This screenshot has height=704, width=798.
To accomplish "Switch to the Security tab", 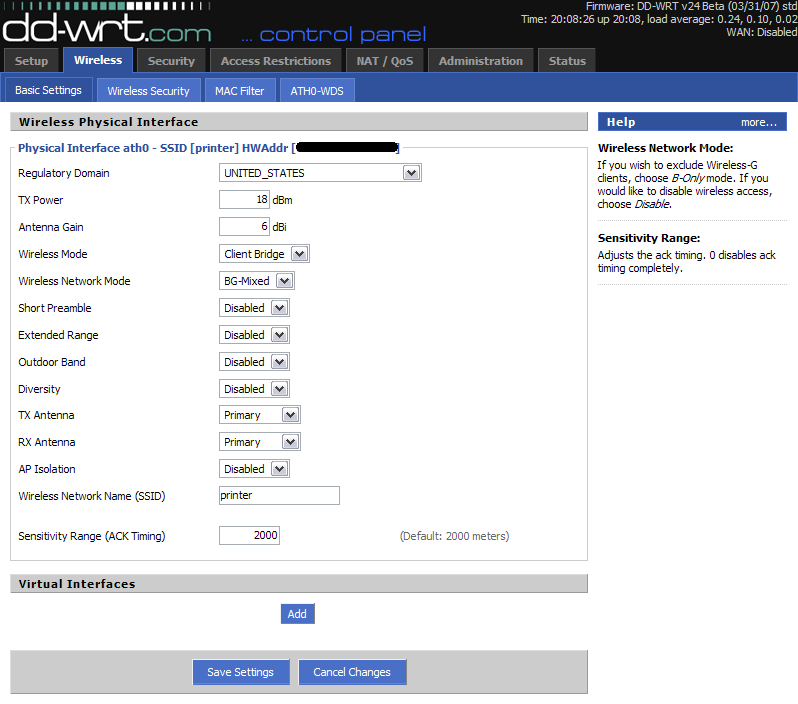I will tap(171, 61).
